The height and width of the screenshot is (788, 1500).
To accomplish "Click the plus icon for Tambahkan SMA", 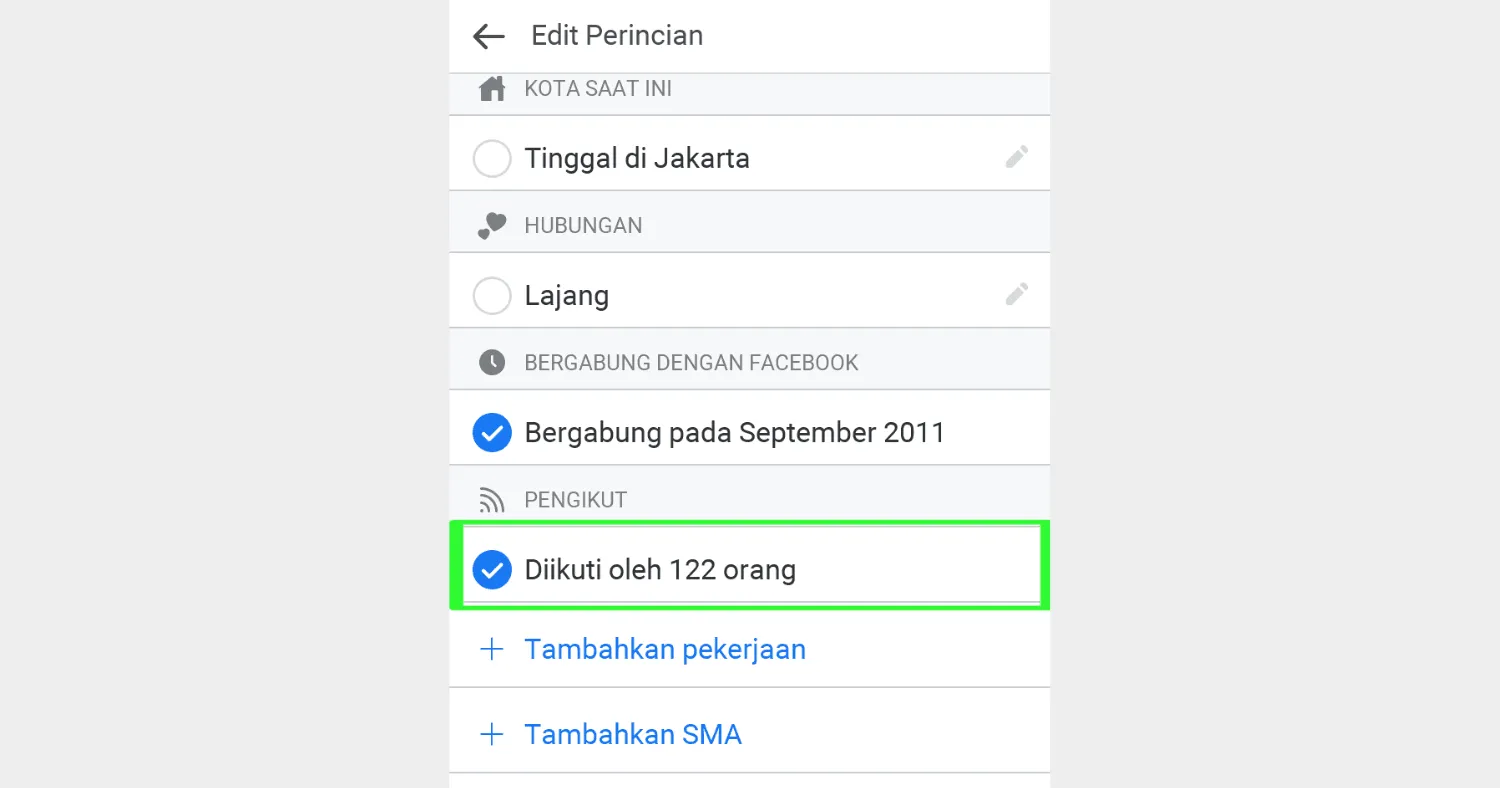I will 491,735.
